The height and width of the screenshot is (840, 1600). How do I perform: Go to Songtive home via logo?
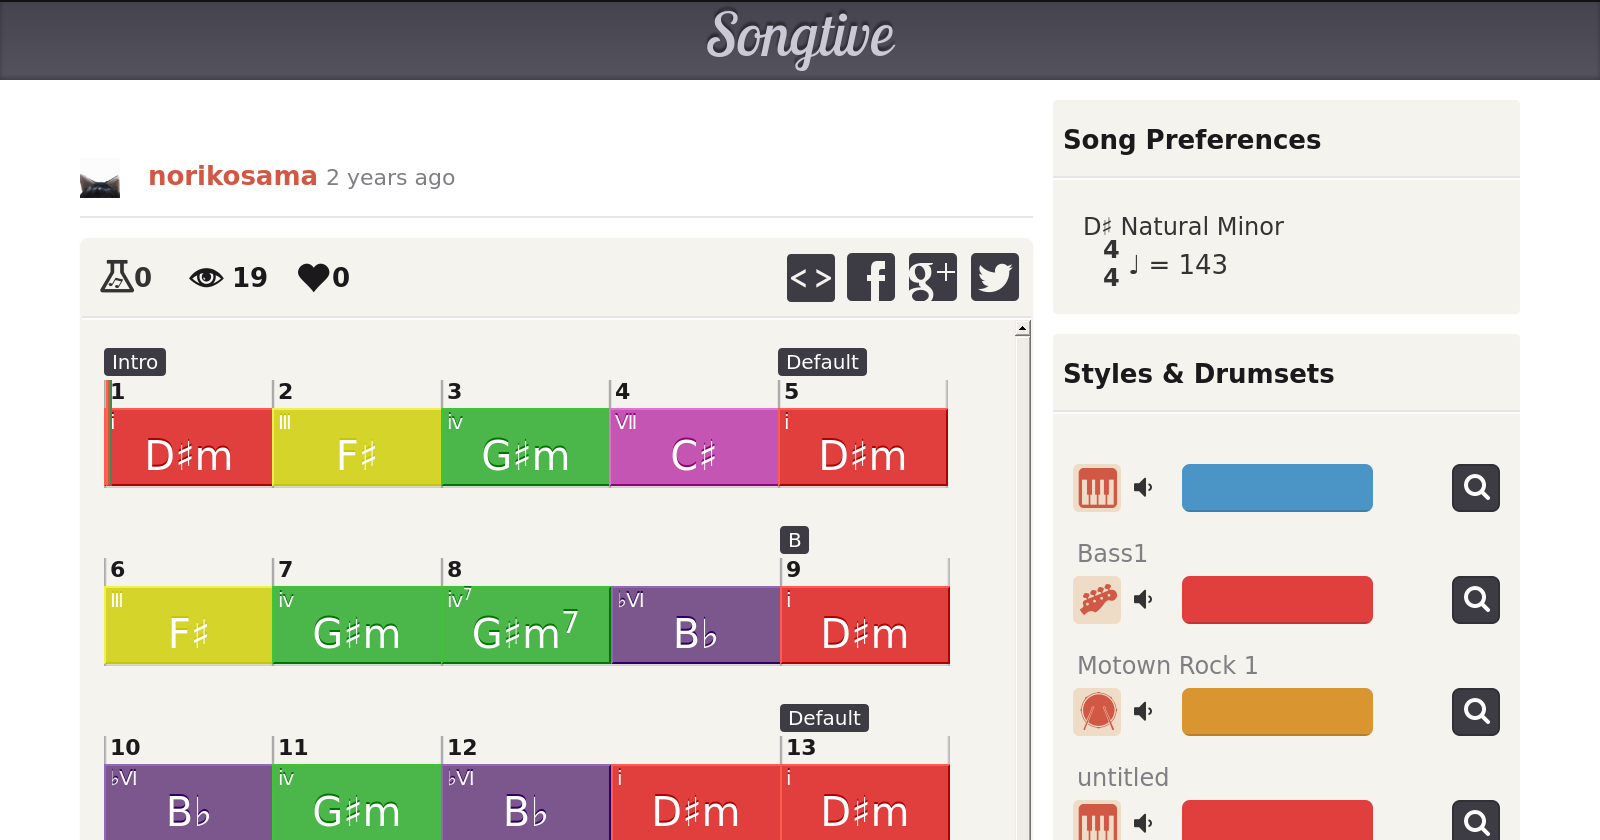tap(800, 38)
